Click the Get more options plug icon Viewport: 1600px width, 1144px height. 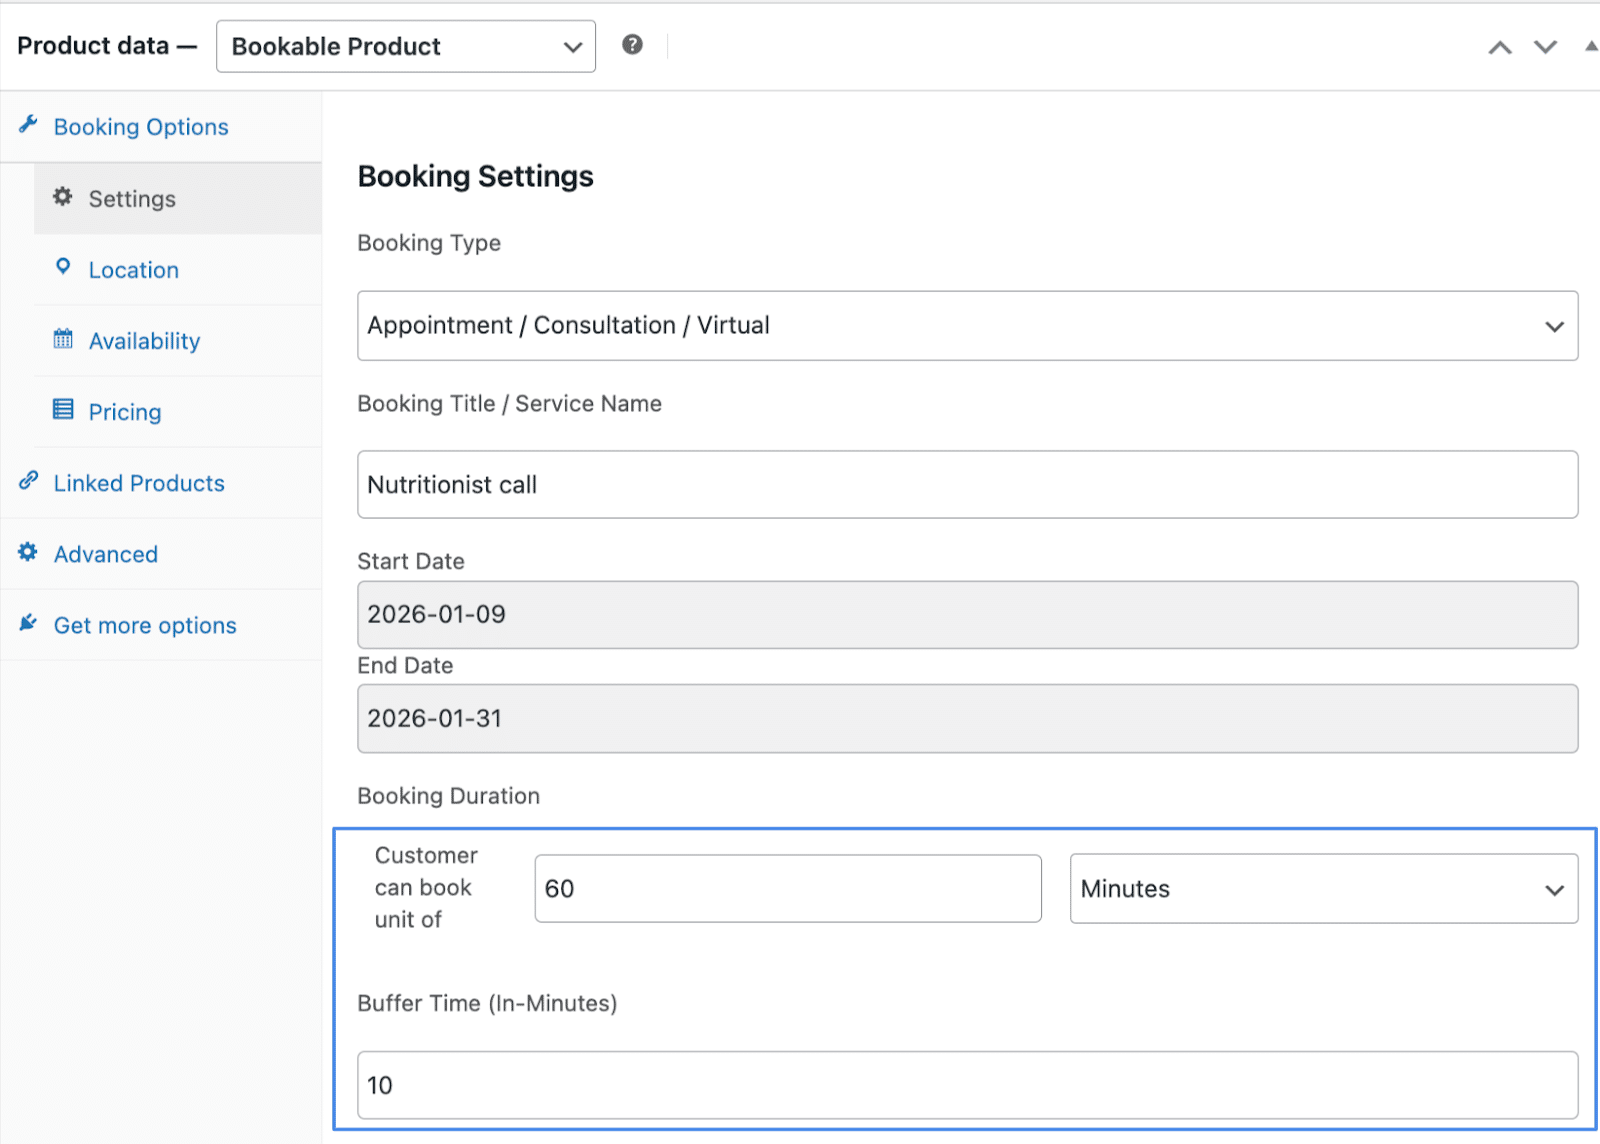(x=28, y=623)
